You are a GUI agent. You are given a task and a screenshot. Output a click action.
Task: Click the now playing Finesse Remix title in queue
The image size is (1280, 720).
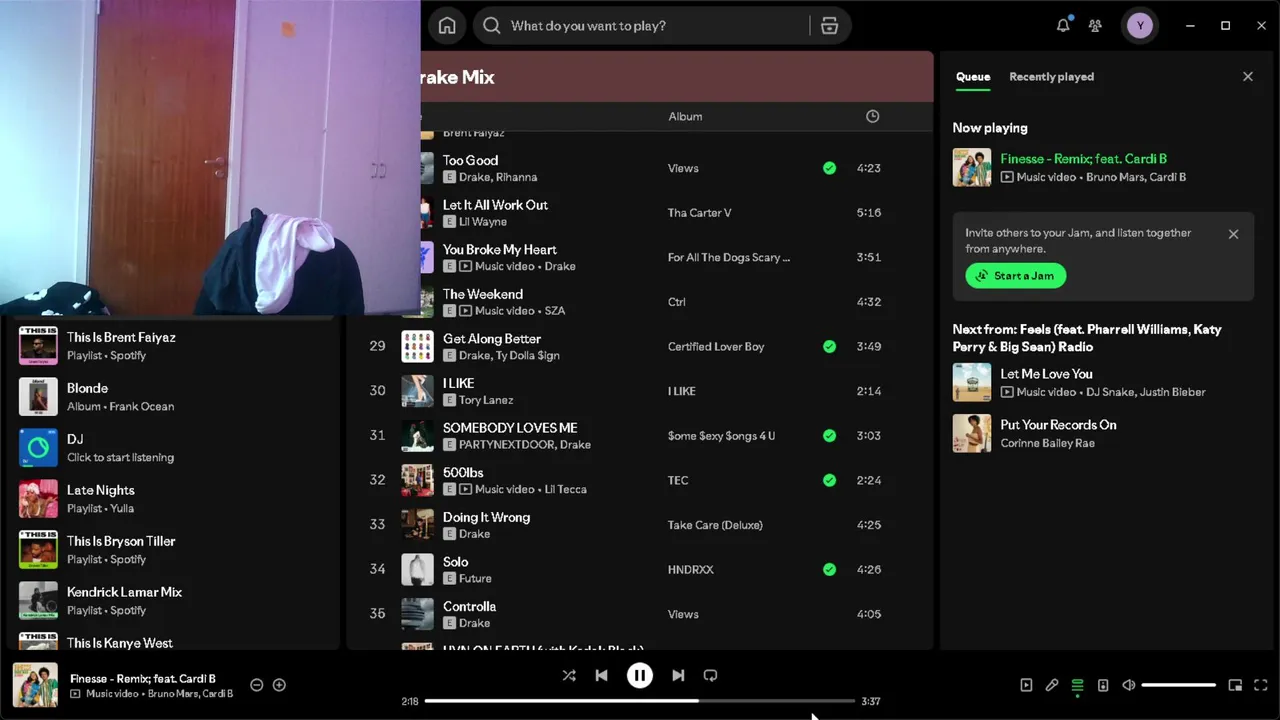click(x=1083, y=159)
